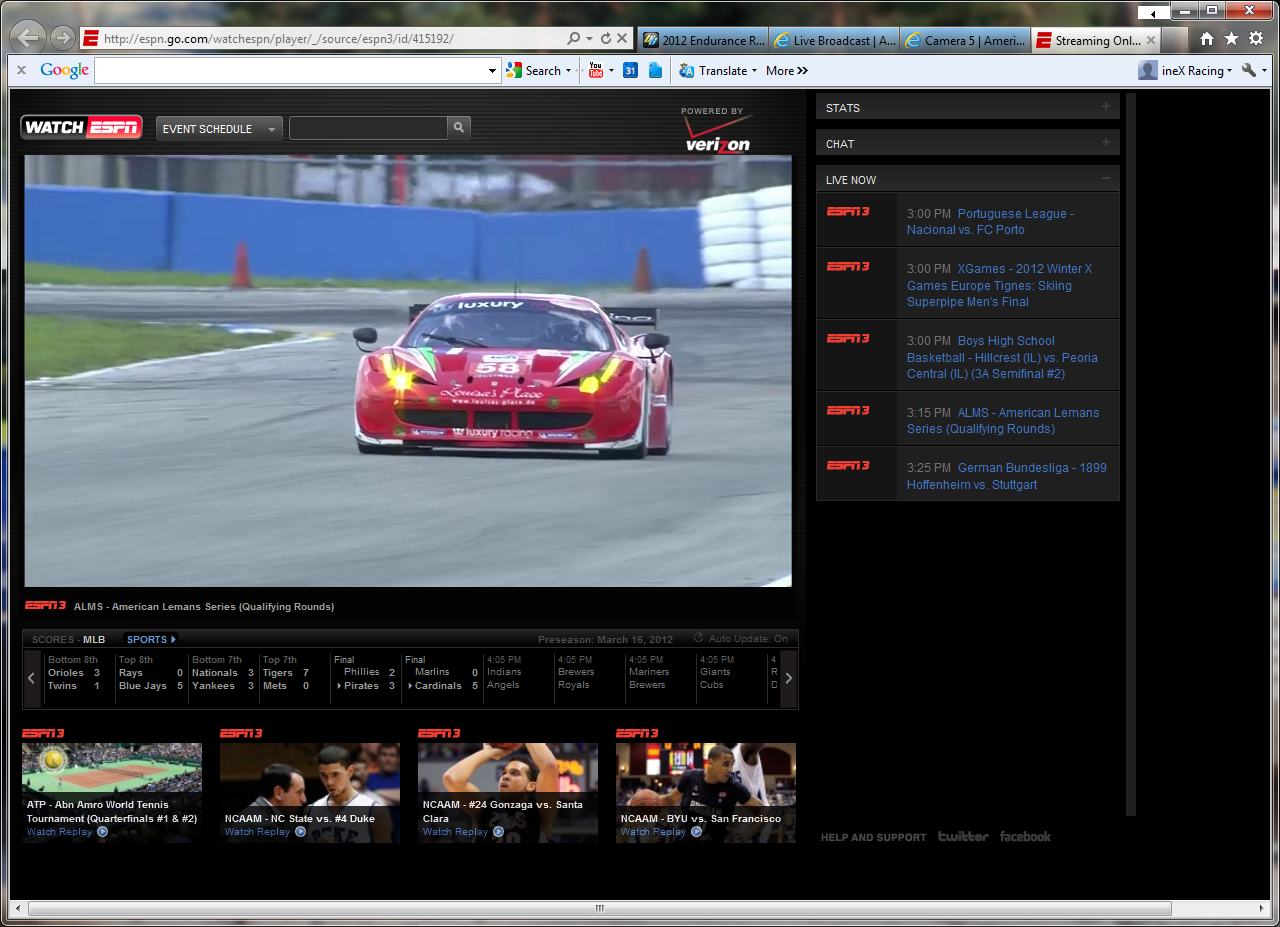
Task: Stop loading with the address bar X icon
Action: [622, 39]
